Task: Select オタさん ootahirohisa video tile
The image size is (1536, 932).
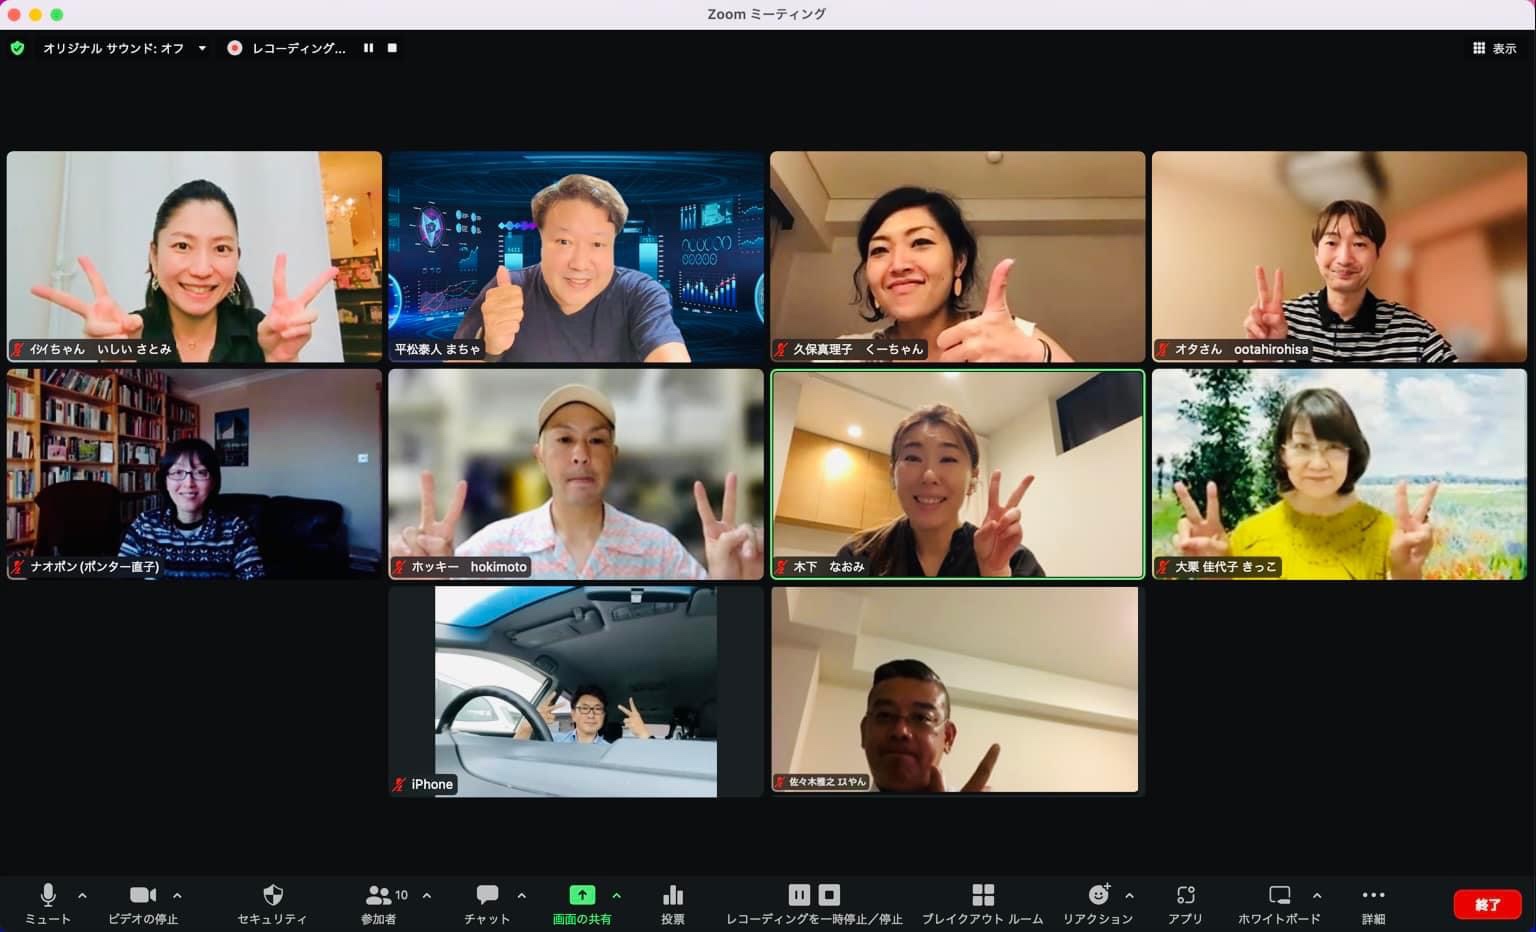Action: pos(1339,257)
